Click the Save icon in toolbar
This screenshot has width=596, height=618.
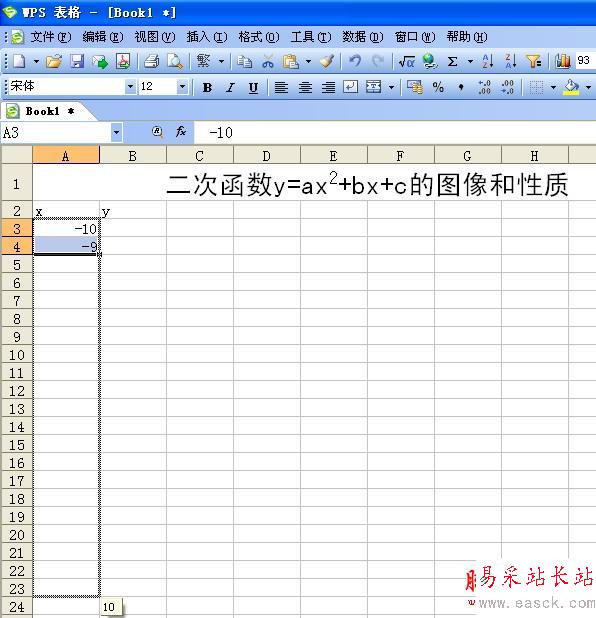pyautogui.click(x=77, y=61)
